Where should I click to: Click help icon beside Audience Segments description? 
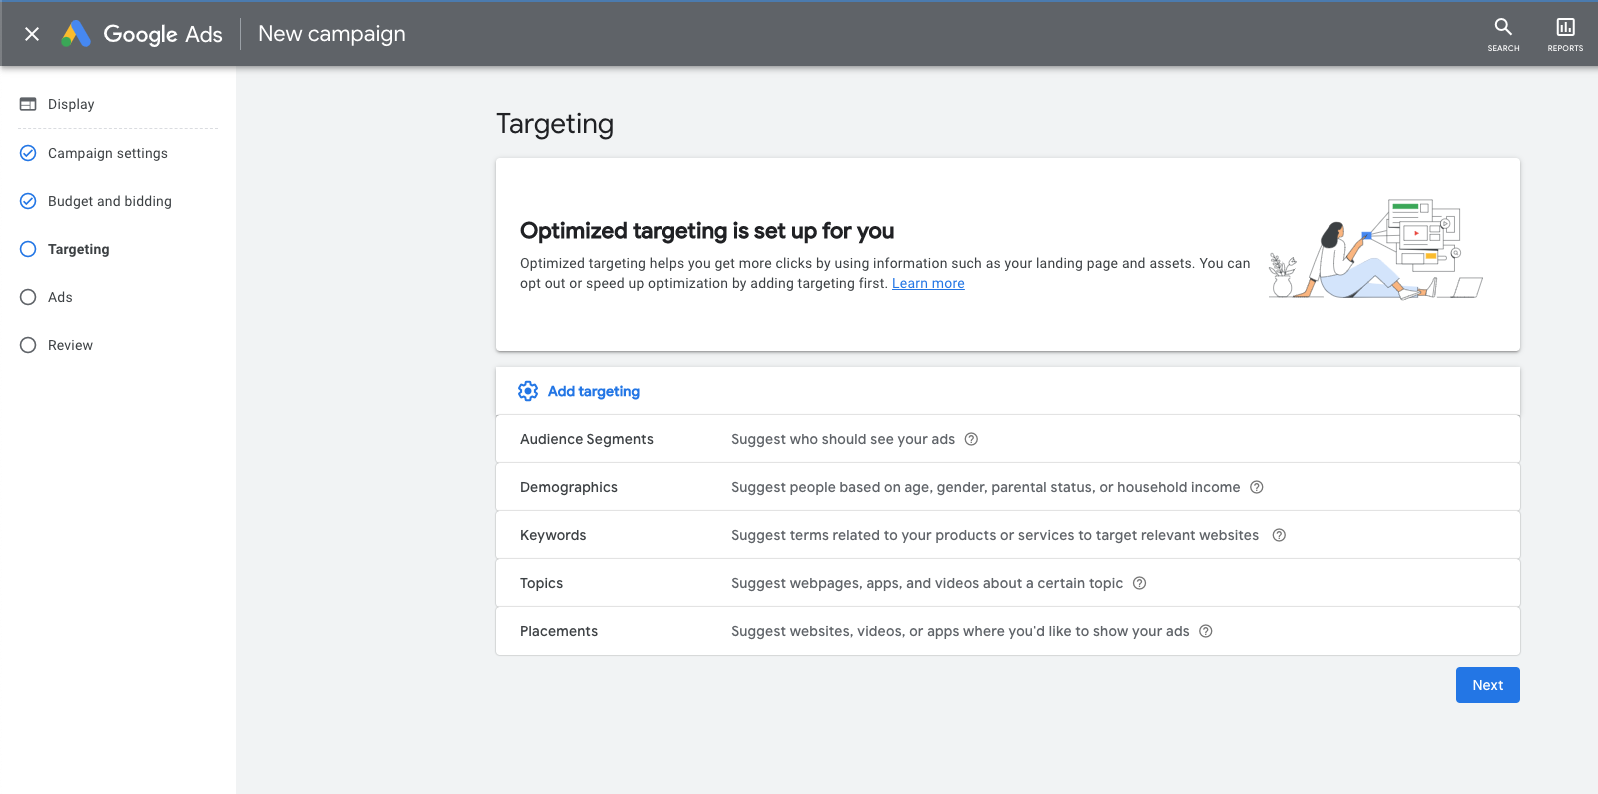click(x=971, y=439)
